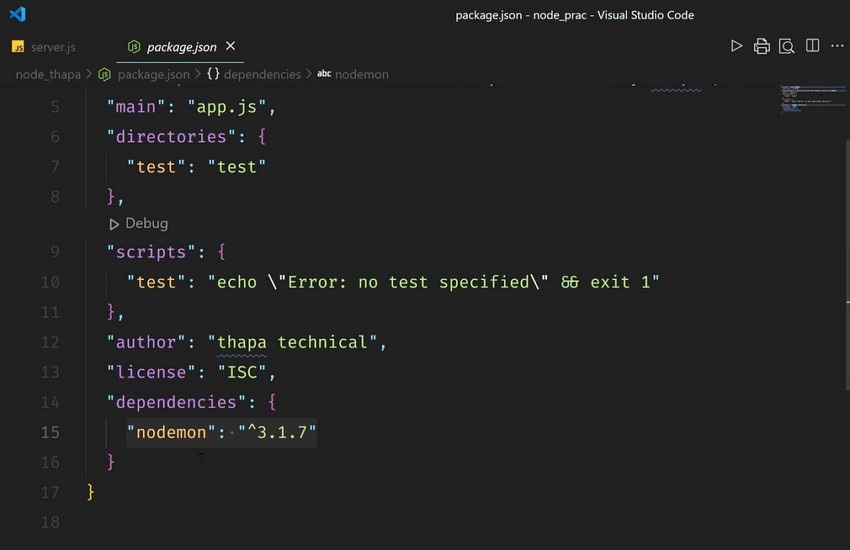Click line number 17 in the gutter
Viewport: 850px width, 550px height.
point(50,492)
